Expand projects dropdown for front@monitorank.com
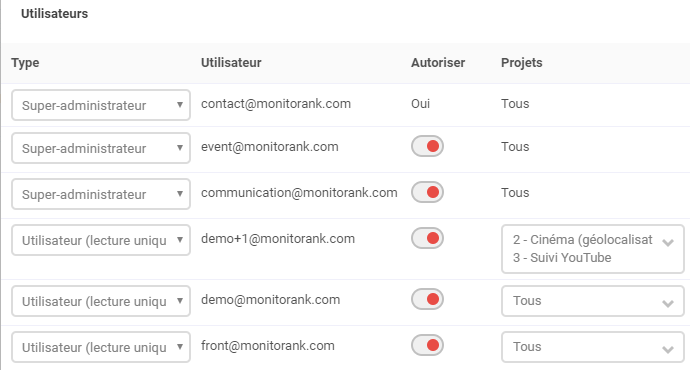 (x=592, y=347)
